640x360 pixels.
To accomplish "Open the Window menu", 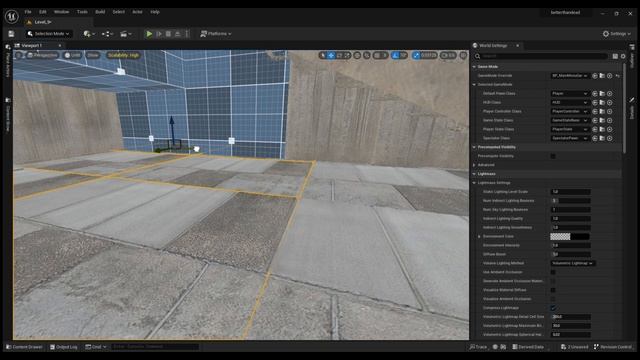I will tap(61, 12).
